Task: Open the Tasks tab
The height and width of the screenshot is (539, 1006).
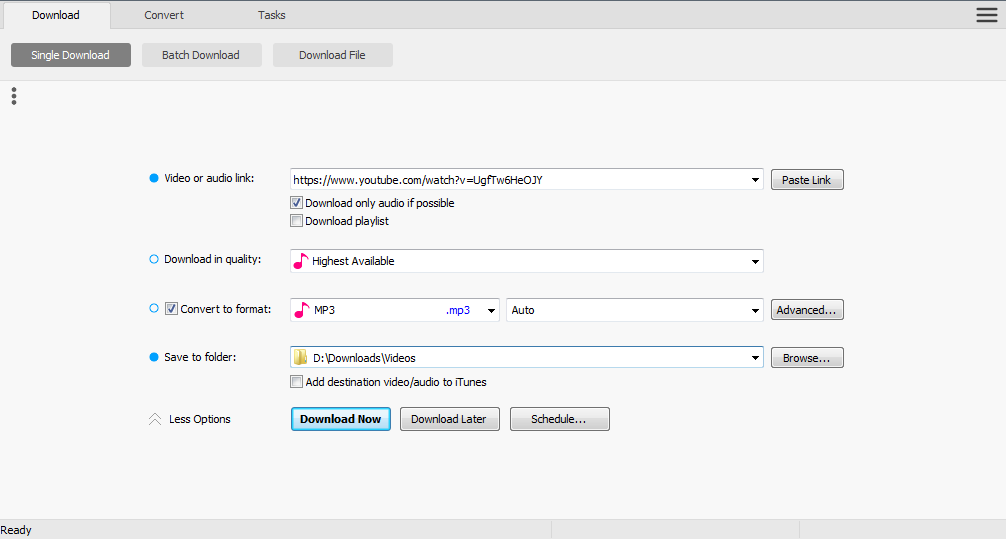Action: pos(271,15)
